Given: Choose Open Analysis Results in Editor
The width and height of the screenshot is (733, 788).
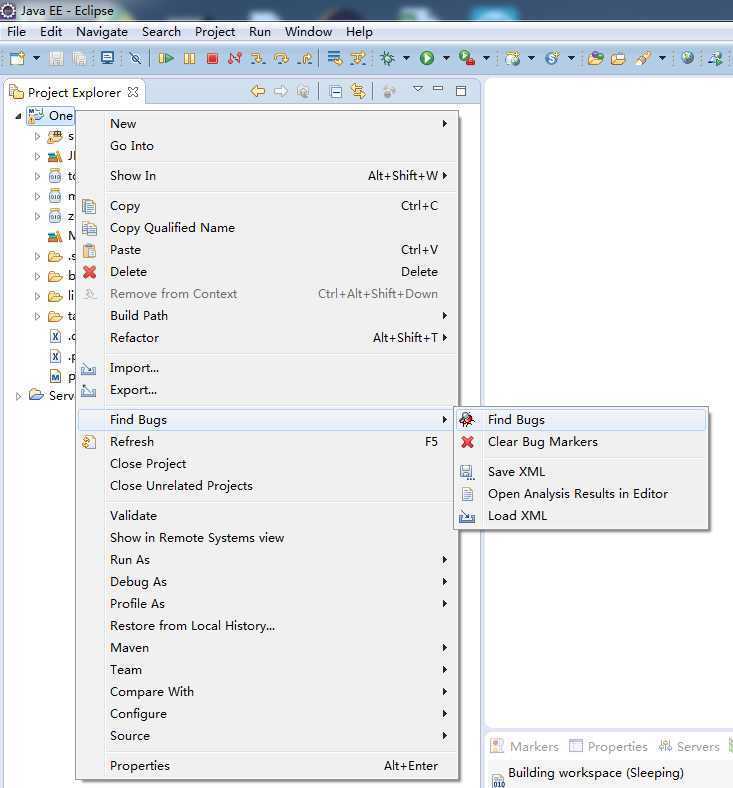Looking at the screenshot, I should (581, 494).
